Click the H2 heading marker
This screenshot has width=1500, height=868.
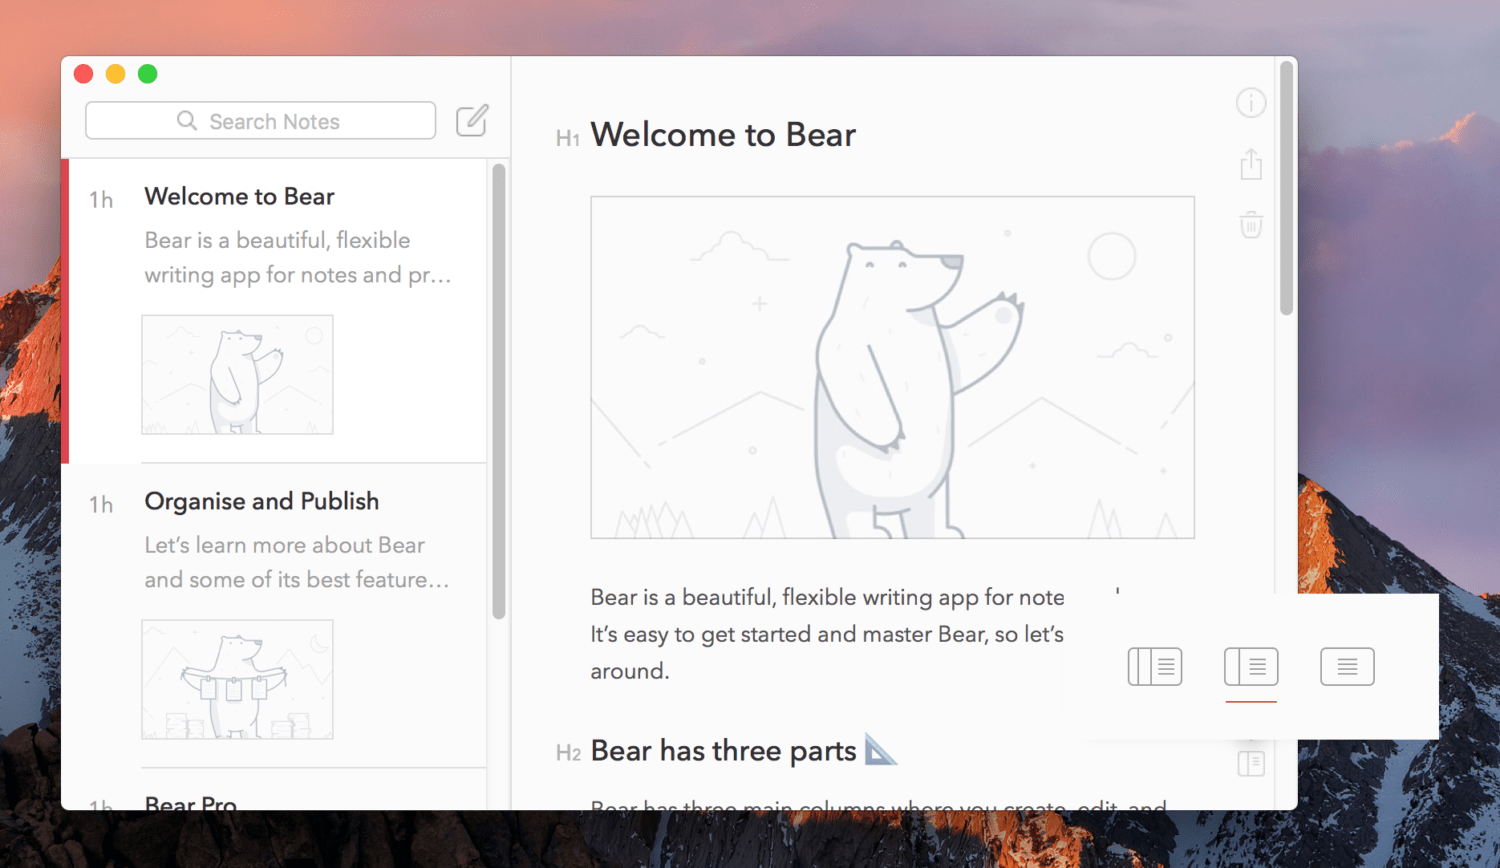click(567, 753)
